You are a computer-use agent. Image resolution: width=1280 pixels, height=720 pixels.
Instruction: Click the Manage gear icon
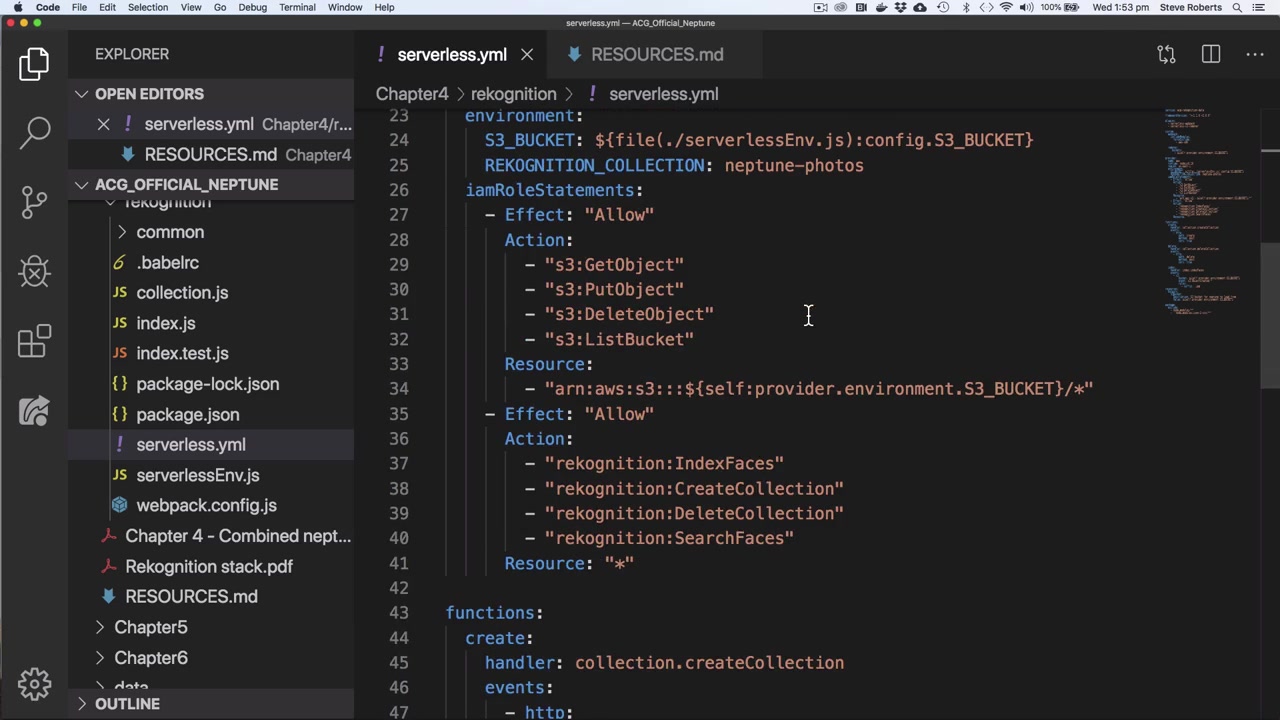coord(35,684)
